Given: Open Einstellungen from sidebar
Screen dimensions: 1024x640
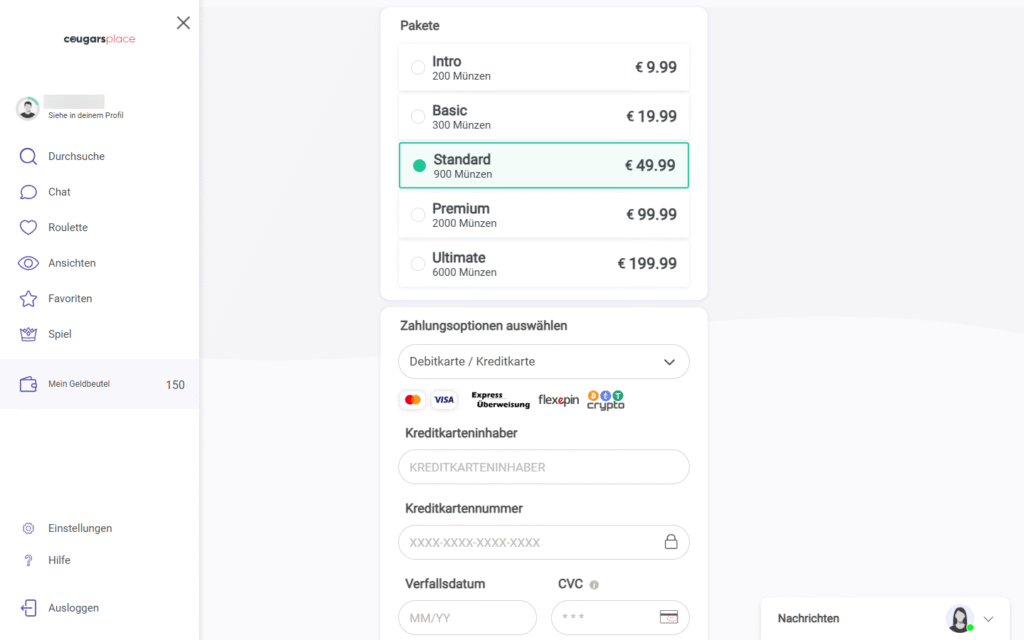Looking at the screenshot, I should point(79,528).
